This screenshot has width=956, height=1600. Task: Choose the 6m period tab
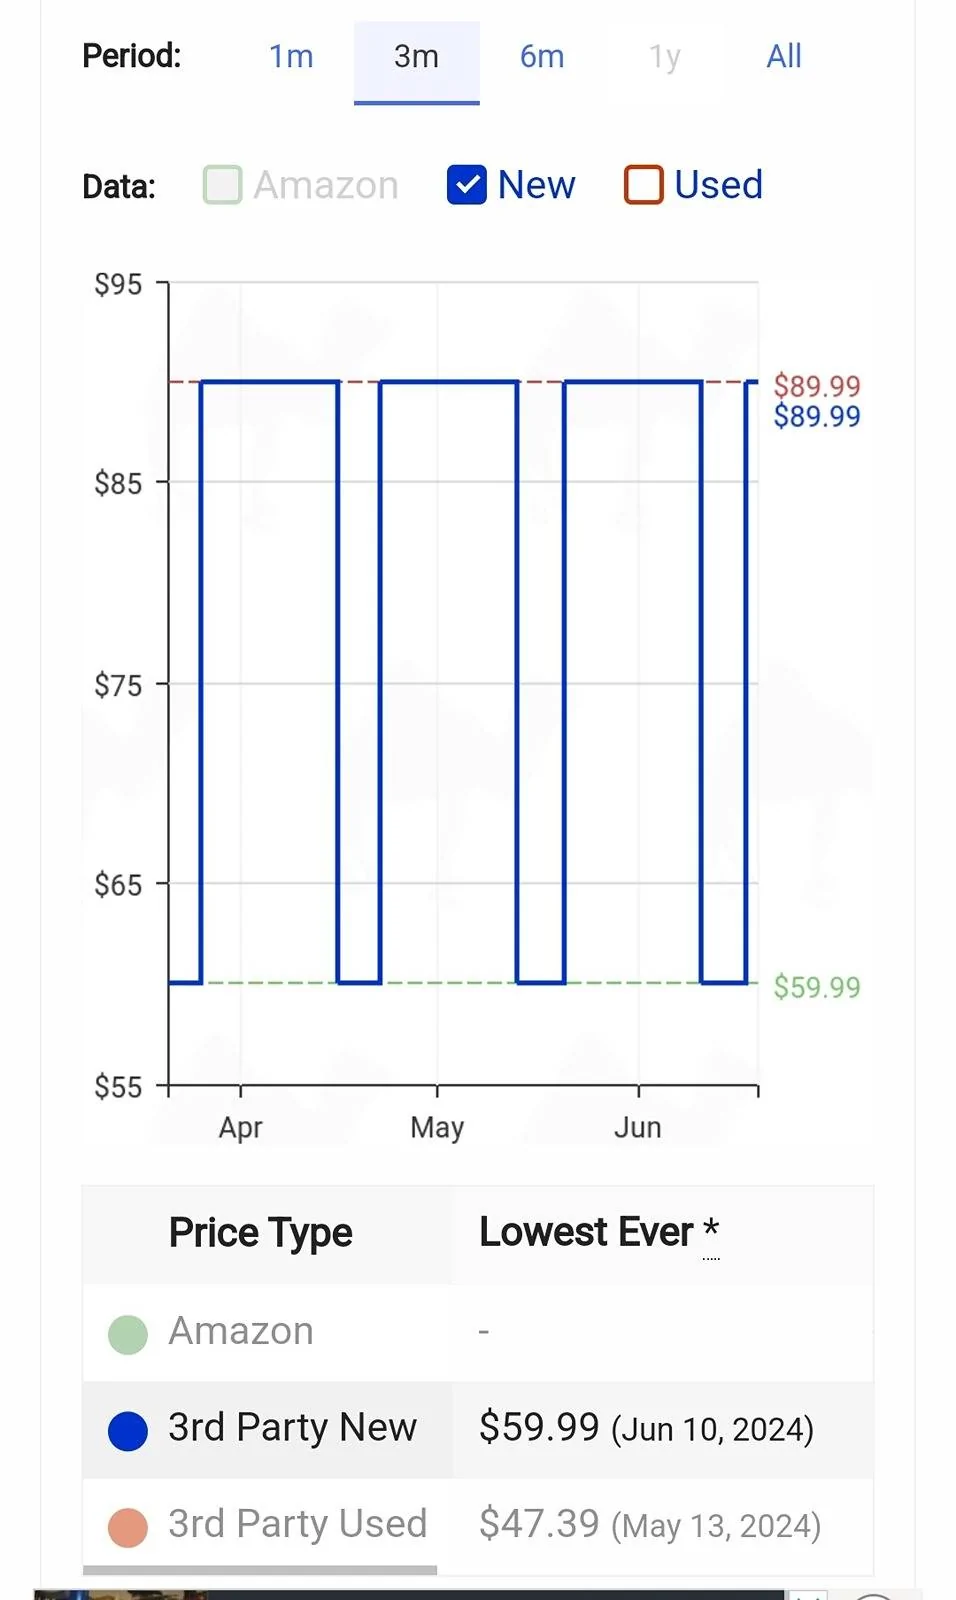coord(542,57)
